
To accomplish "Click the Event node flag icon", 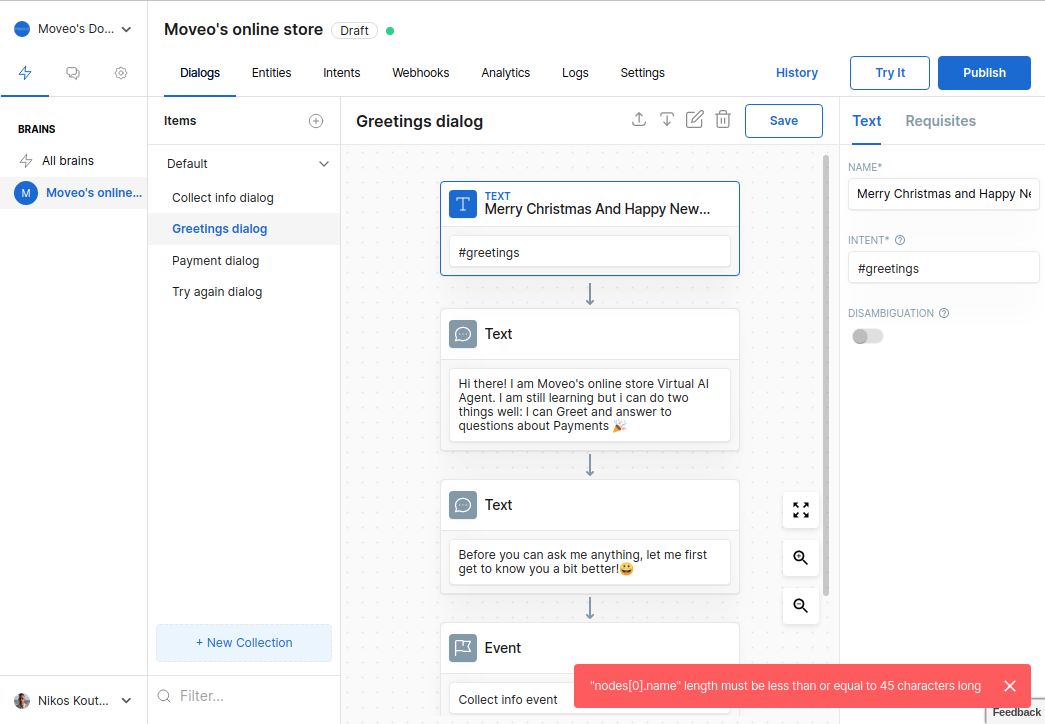I will (x=463, y=648).
